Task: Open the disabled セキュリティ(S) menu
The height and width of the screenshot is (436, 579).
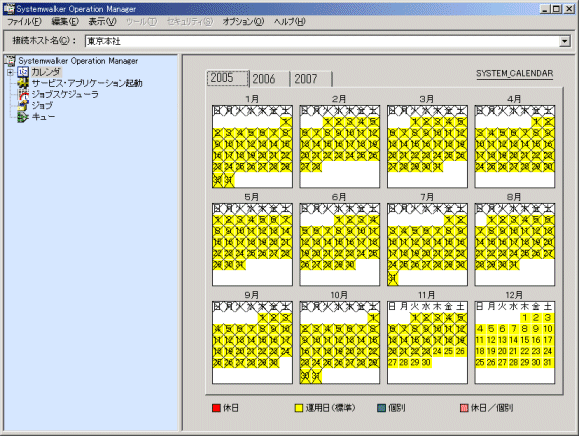Action: point(190,21)
